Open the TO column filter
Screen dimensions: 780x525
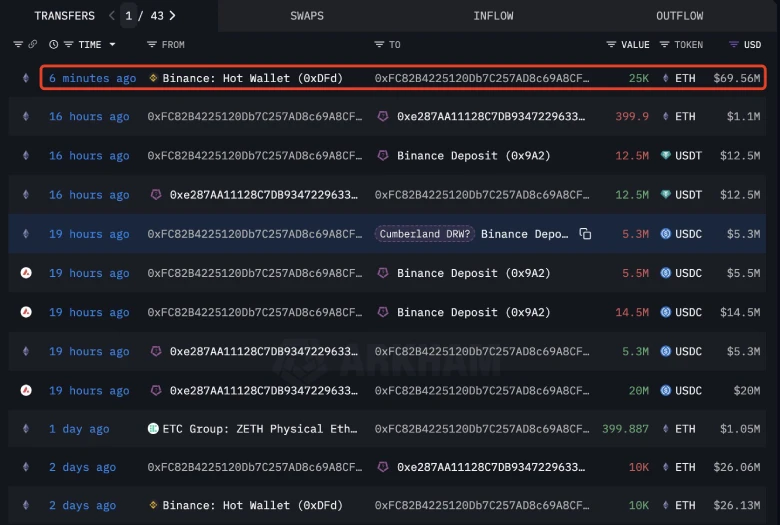click(379, 45)
